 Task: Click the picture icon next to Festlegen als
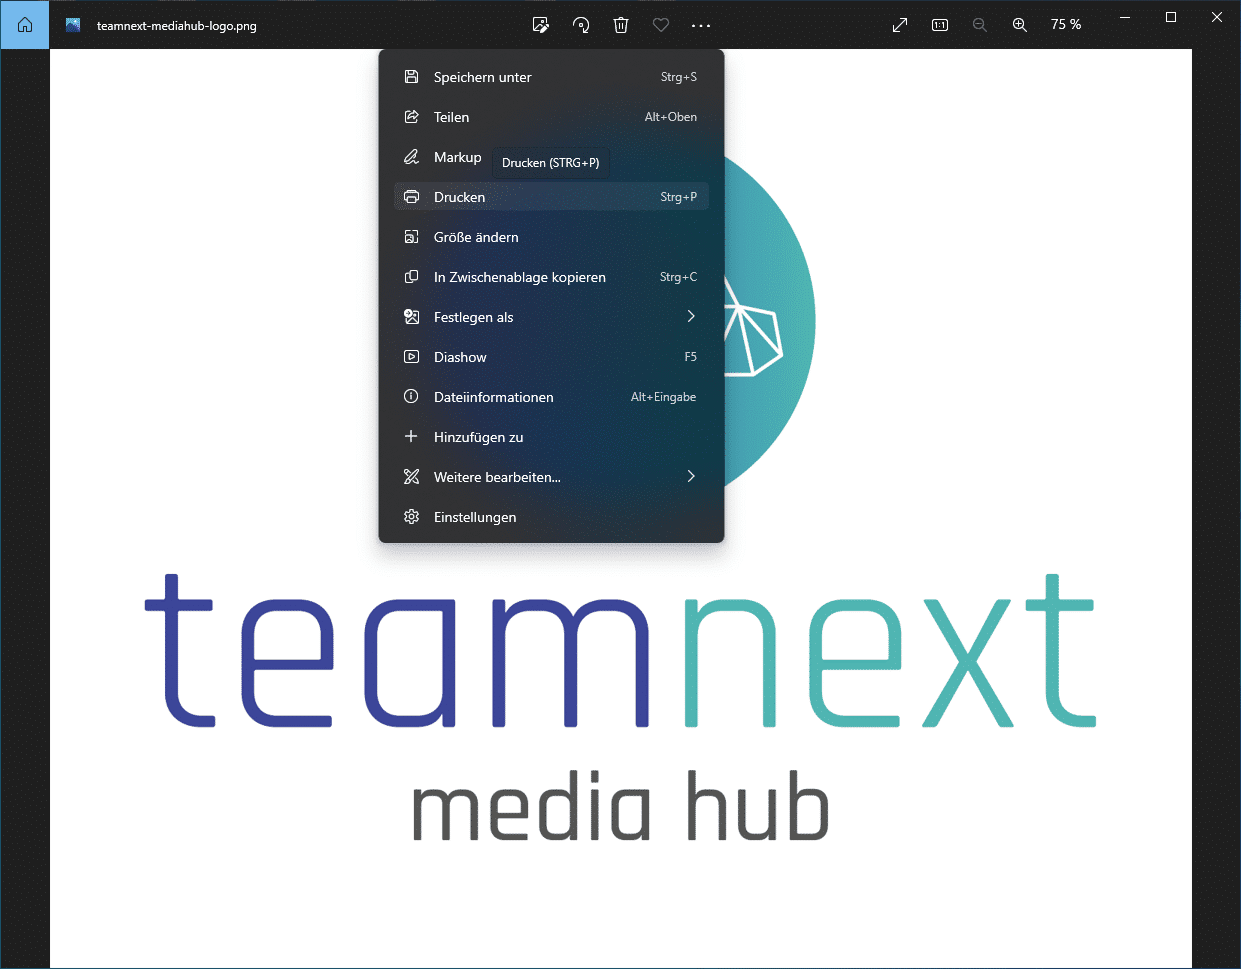[411, 317]
